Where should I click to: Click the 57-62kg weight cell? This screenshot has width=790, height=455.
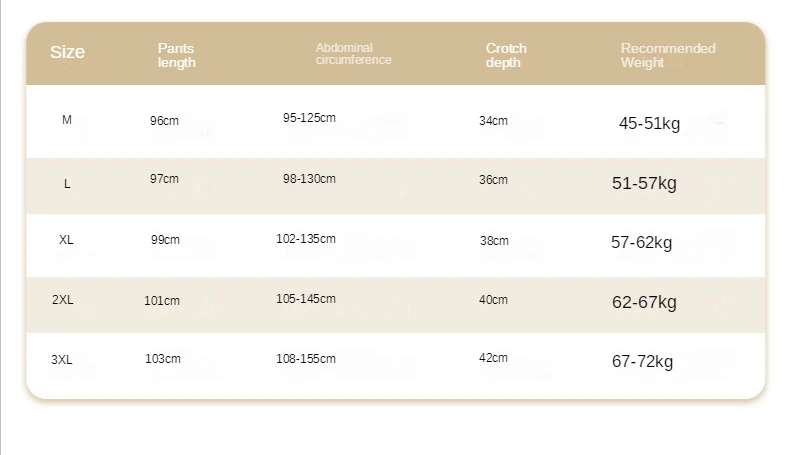click(x=641, y=242)
